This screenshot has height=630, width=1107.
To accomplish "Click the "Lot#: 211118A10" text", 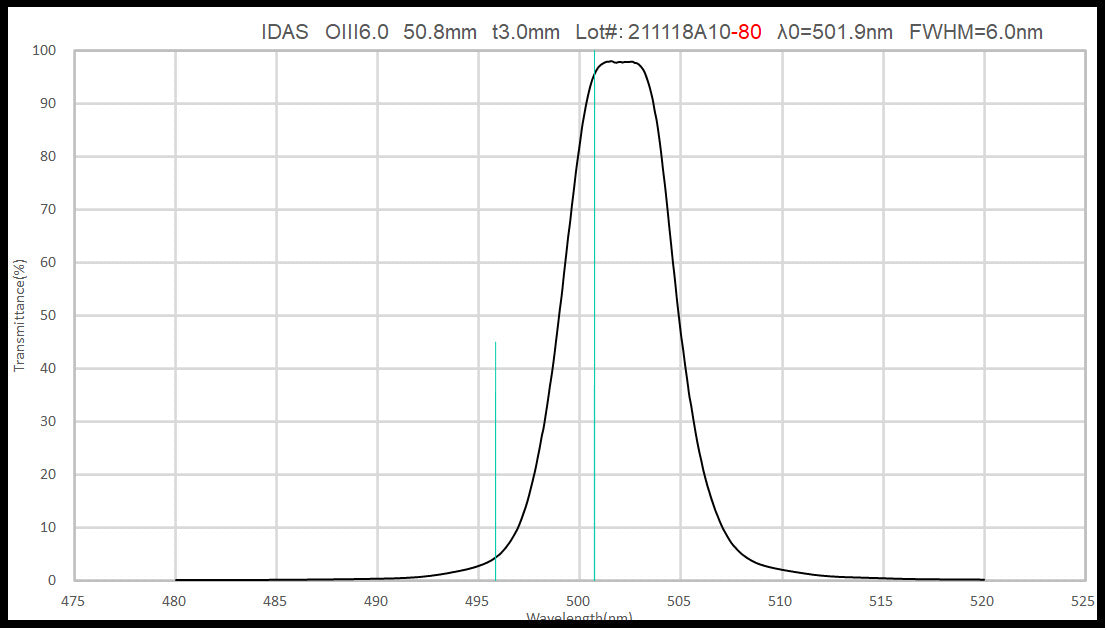I will pyautogui.click(x=653, y=32).
